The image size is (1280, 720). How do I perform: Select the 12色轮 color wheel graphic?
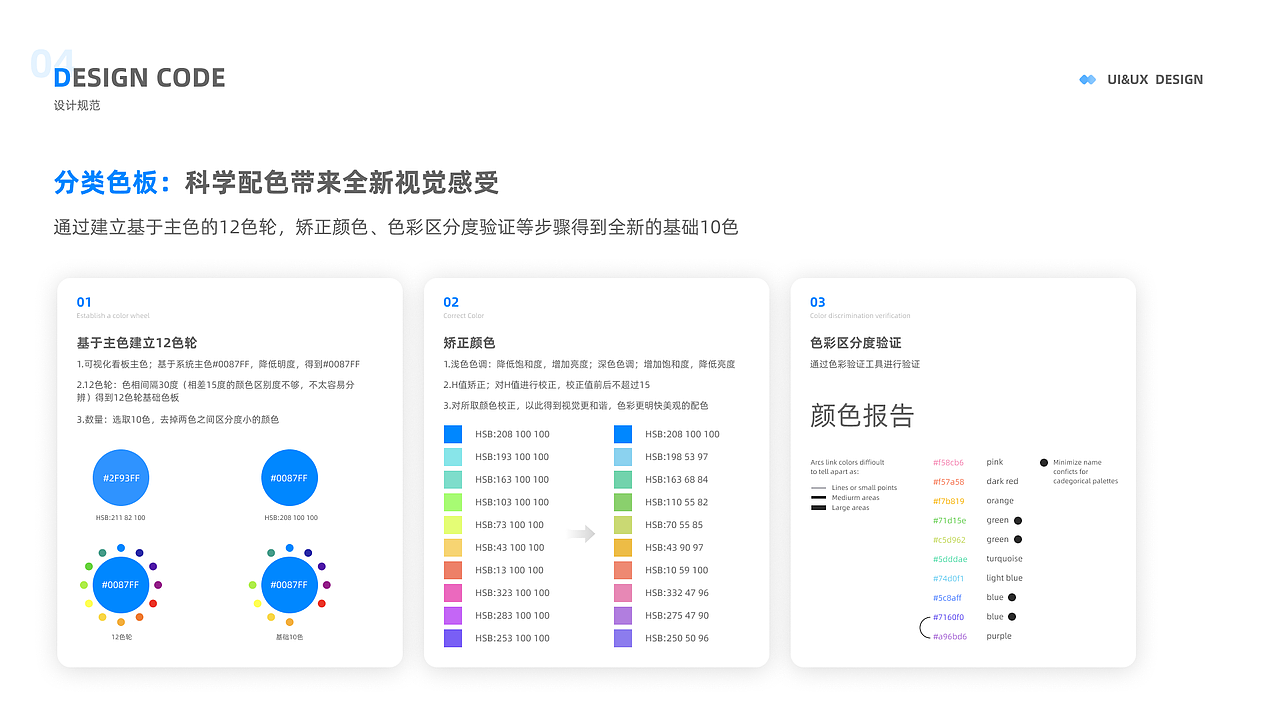tap(121, 584)
